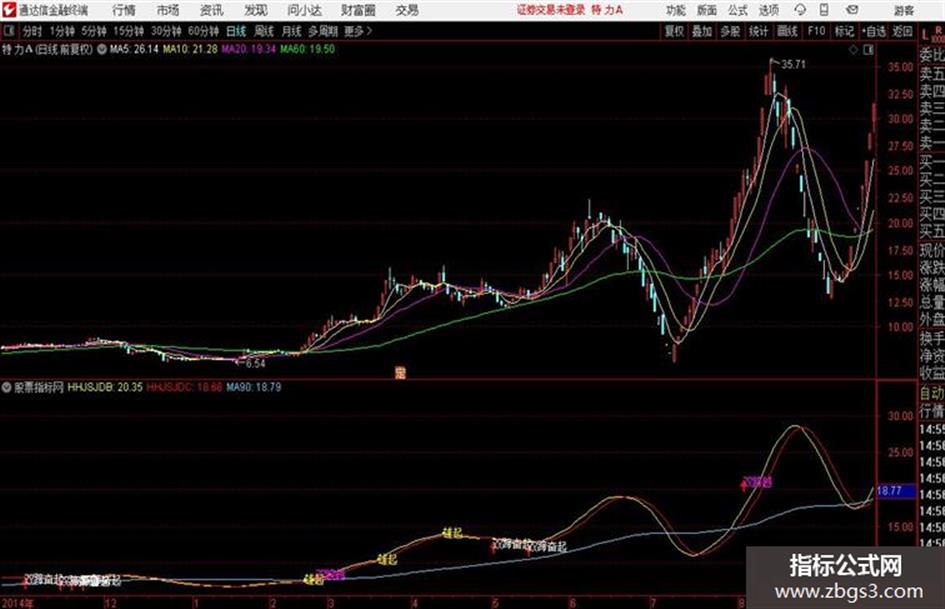Click 证券交易未登录 login status link
This screenshot has width=945, height=609.
coord(551,10)
